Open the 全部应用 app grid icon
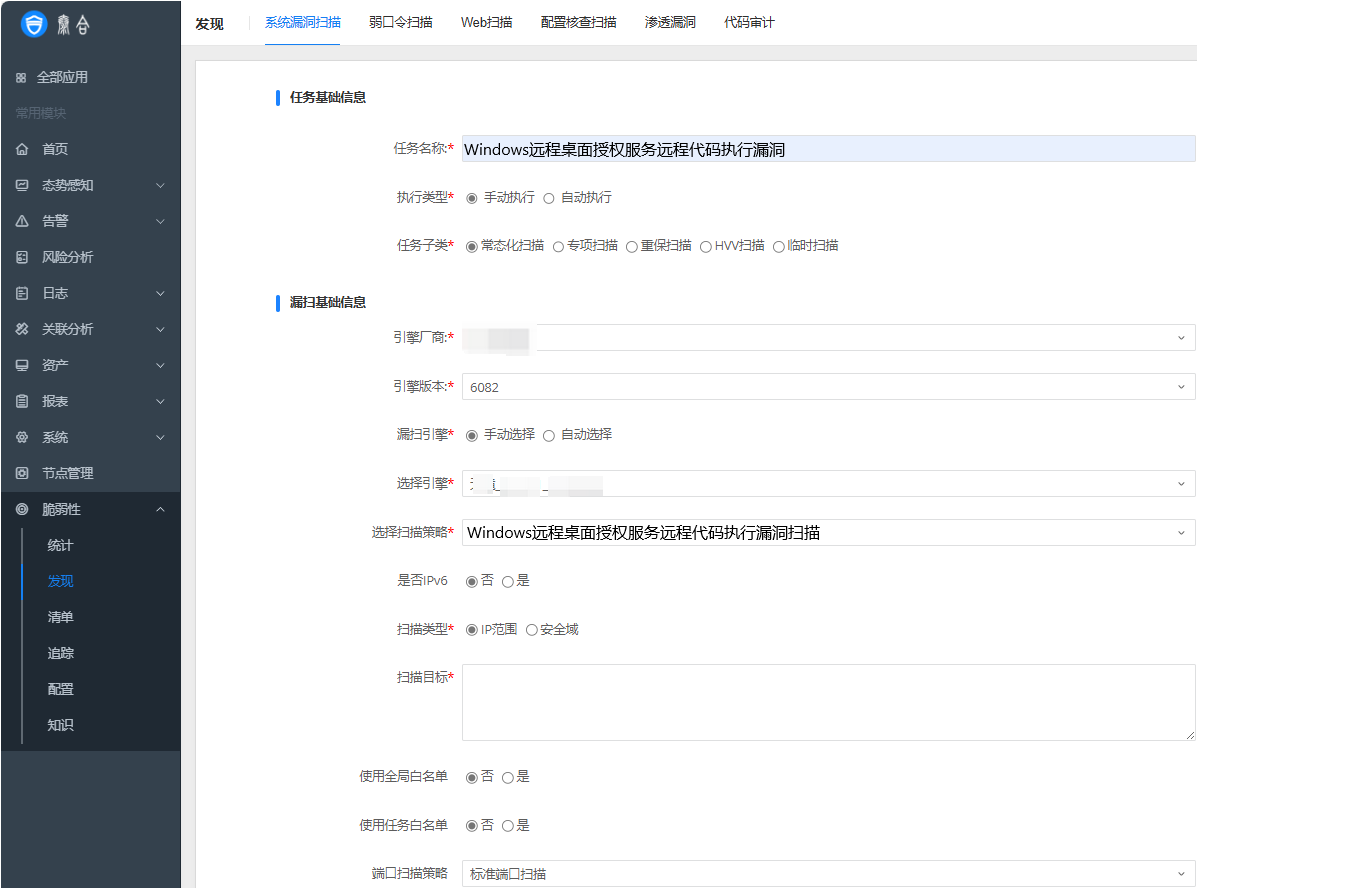 (x=20, y=76)
